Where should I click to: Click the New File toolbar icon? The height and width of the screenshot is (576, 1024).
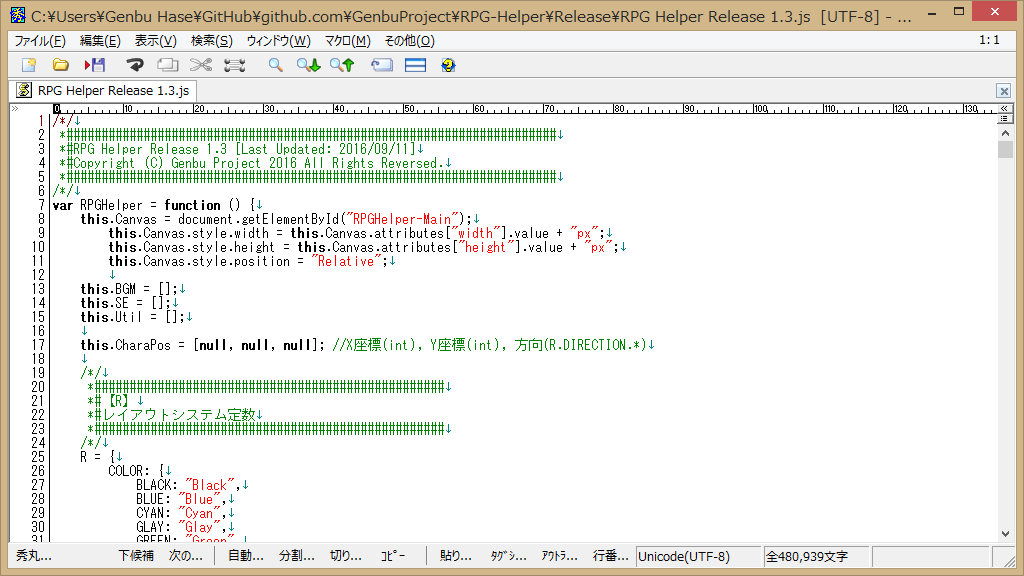(29, 65)
